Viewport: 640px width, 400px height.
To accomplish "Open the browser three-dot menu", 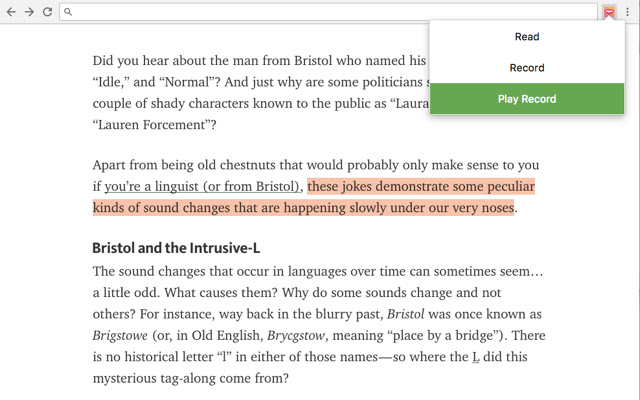I will (627, 12).
